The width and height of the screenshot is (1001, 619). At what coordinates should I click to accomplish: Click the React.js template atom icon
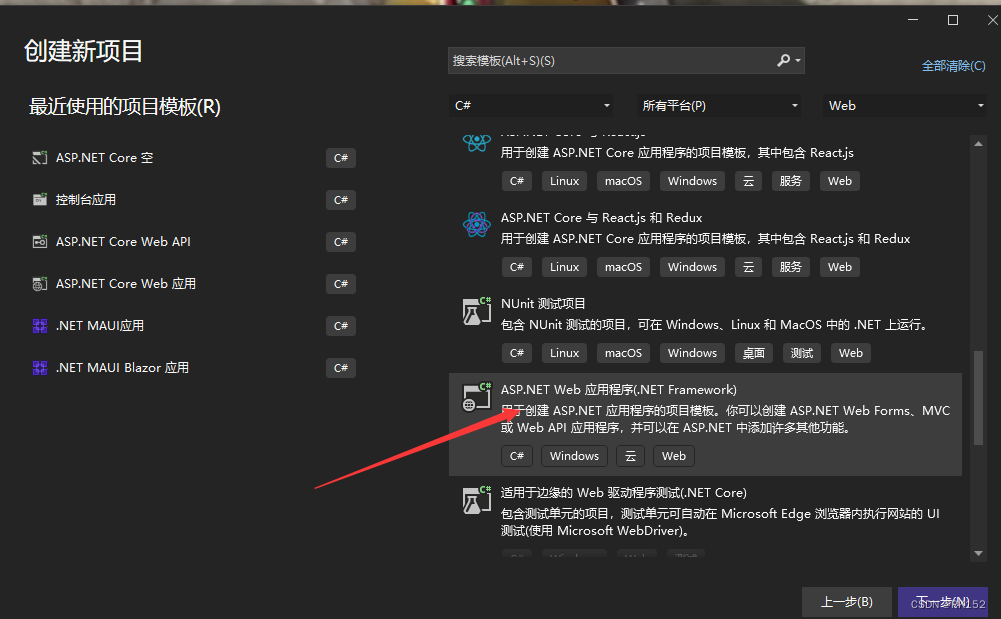point(477,142)
